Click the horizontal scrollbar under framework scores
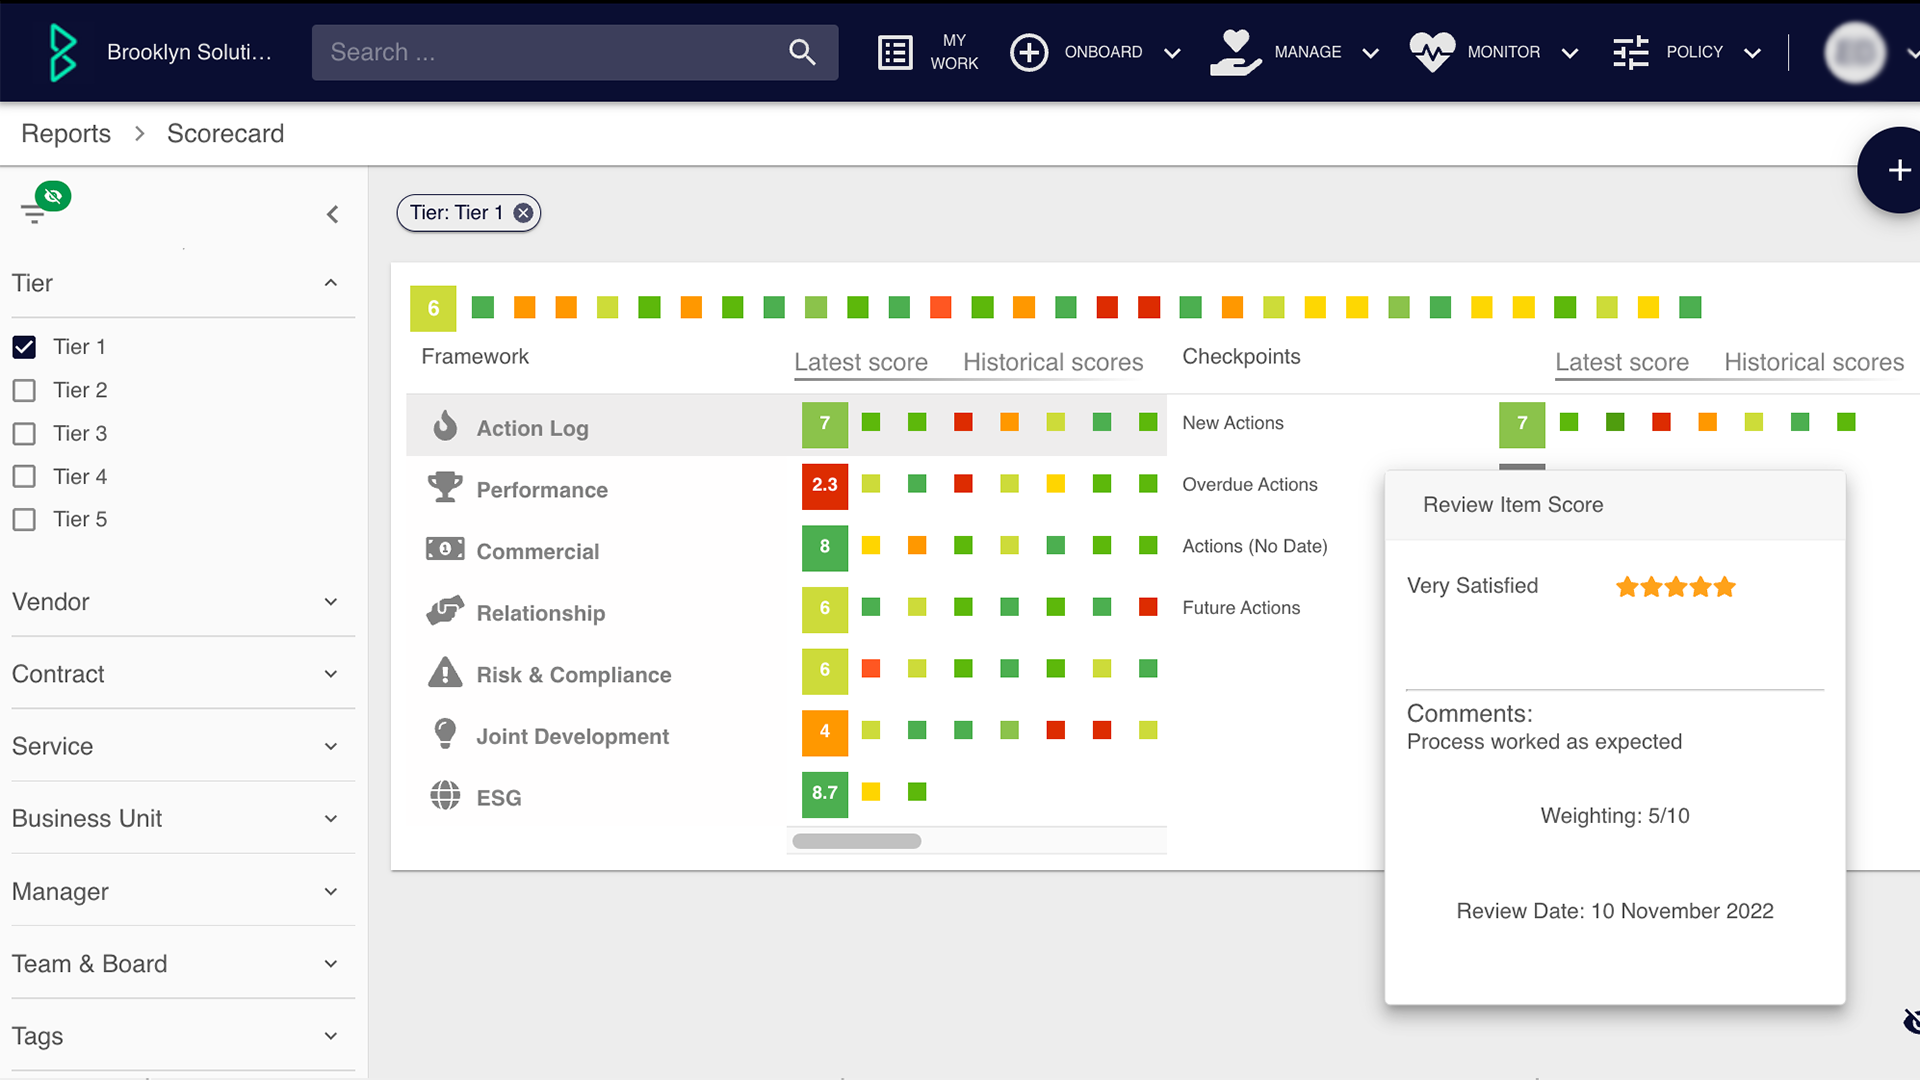Image resolution: width=1920 pixels, height=1080 pixels. tap(856, 841)
